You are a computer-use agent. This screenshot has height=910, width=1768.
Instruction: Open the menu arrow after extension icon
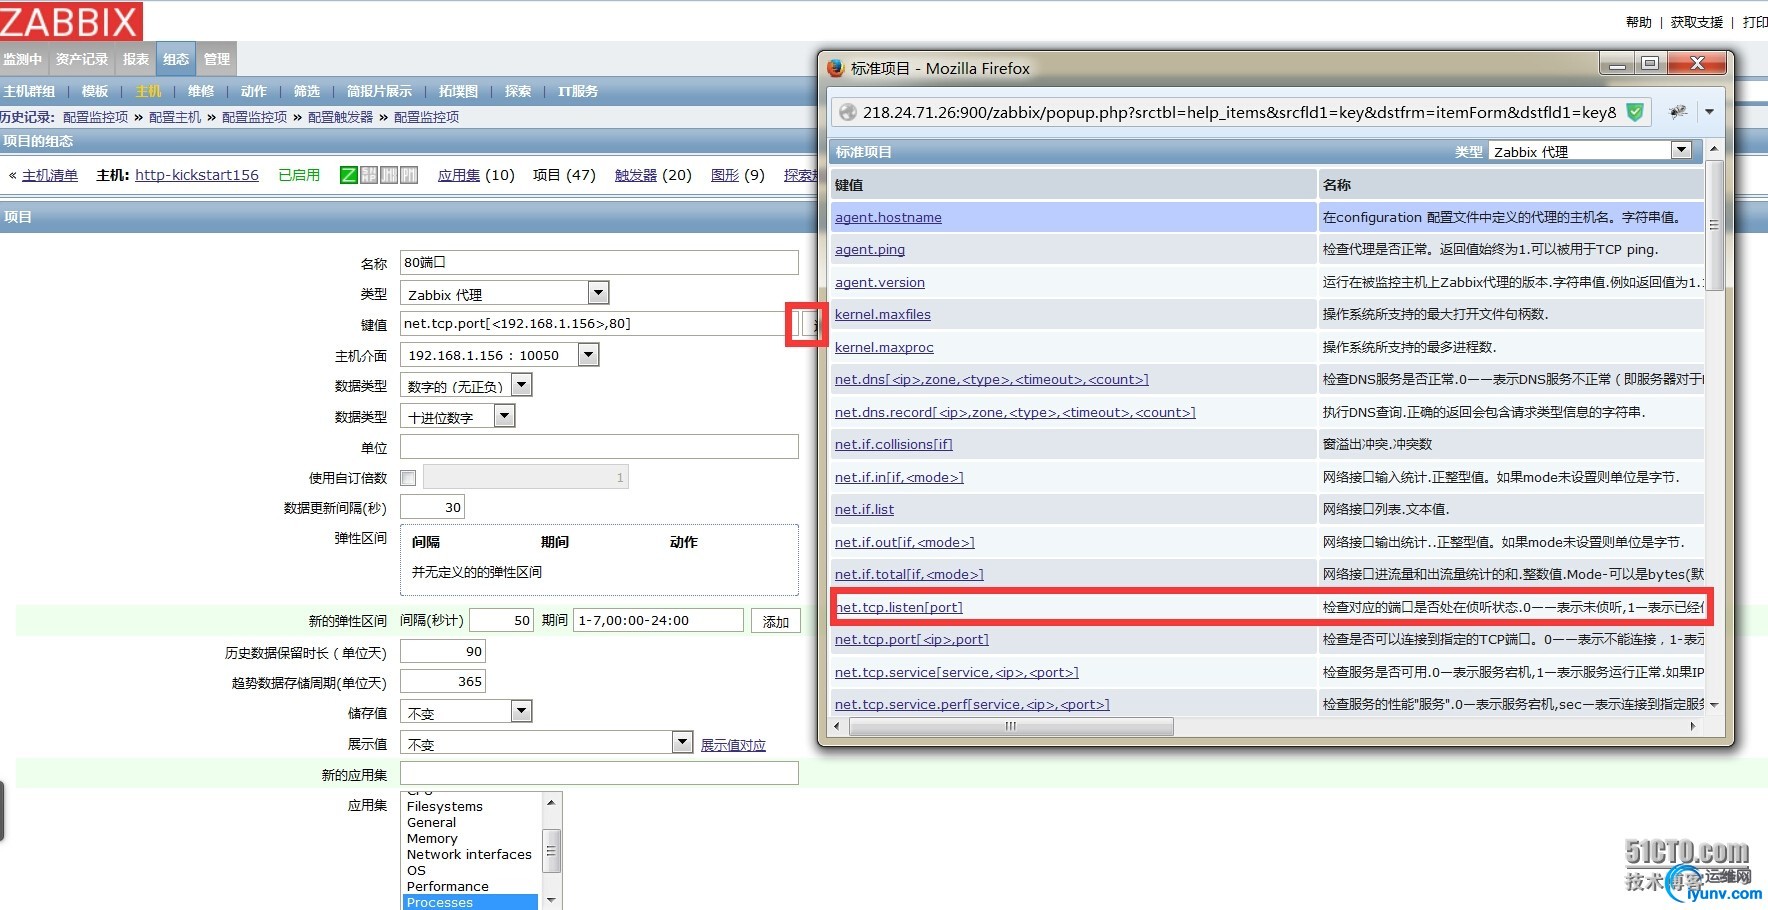pos(1709,112)
